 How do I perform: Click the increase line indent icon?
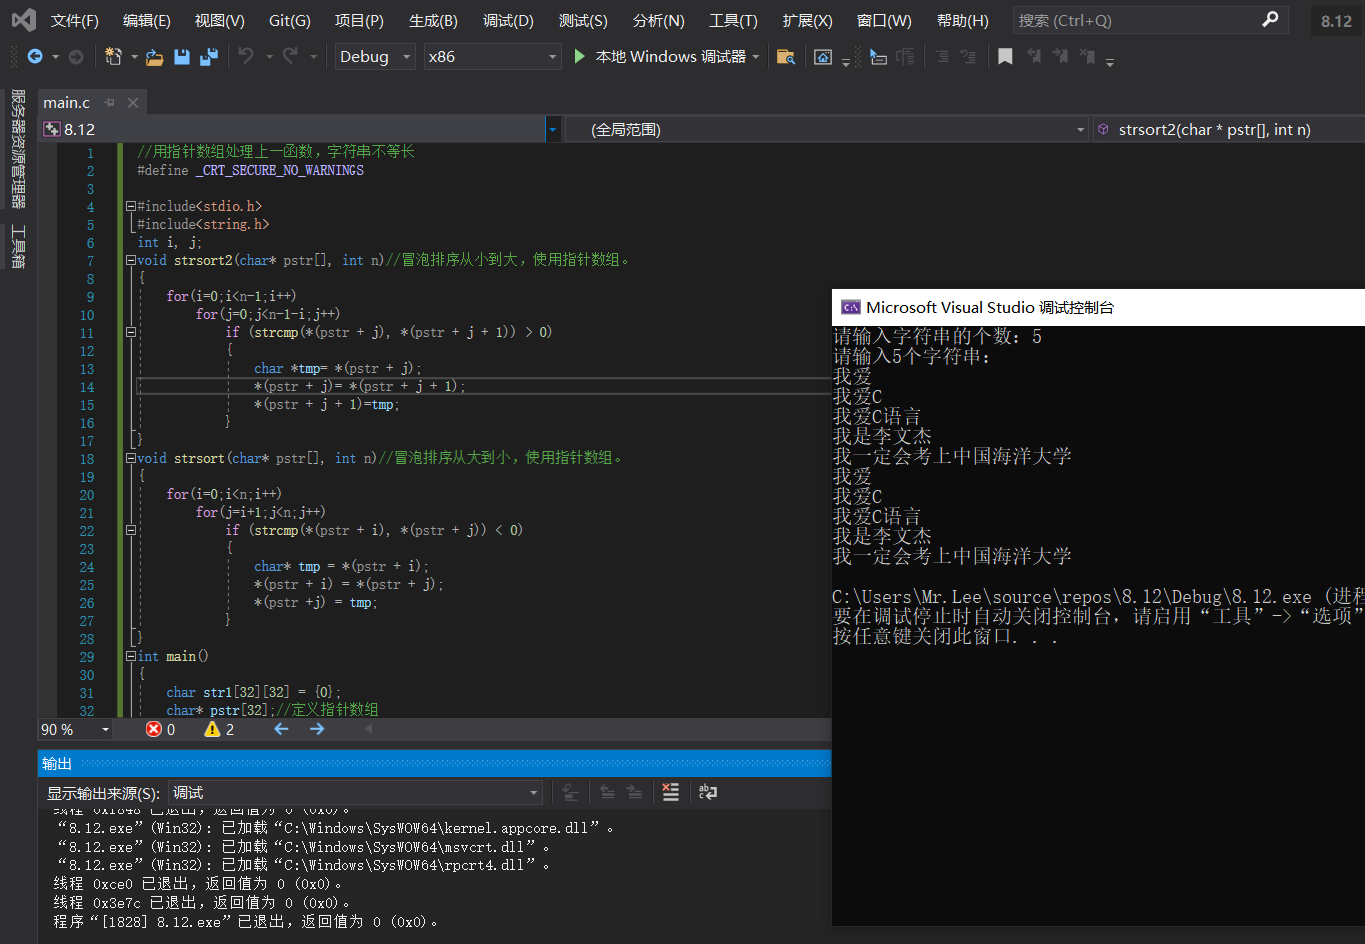968,57
